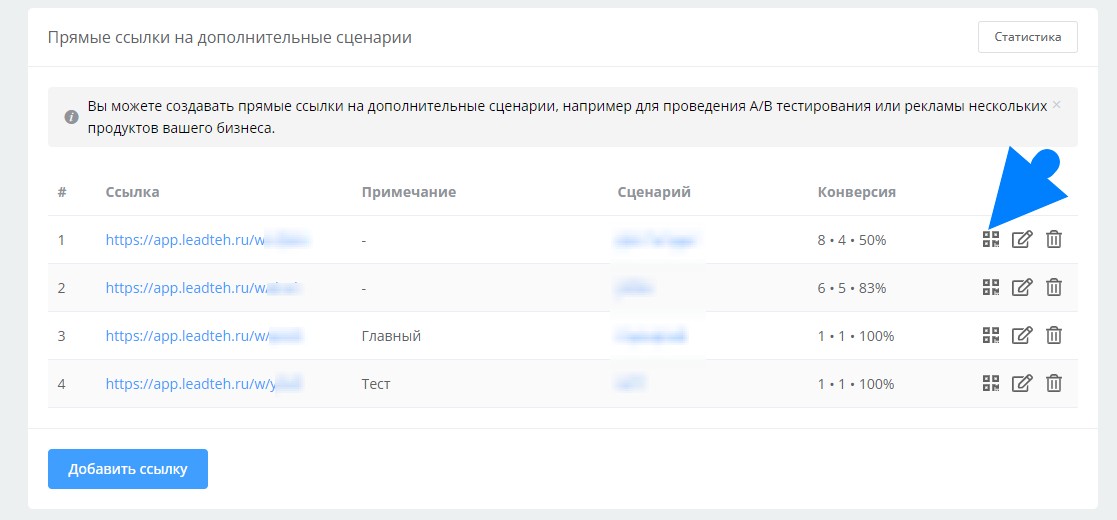Delete the link in row 1
The width and height of the screenshot is (1117, 520).
coord(1053,239)
